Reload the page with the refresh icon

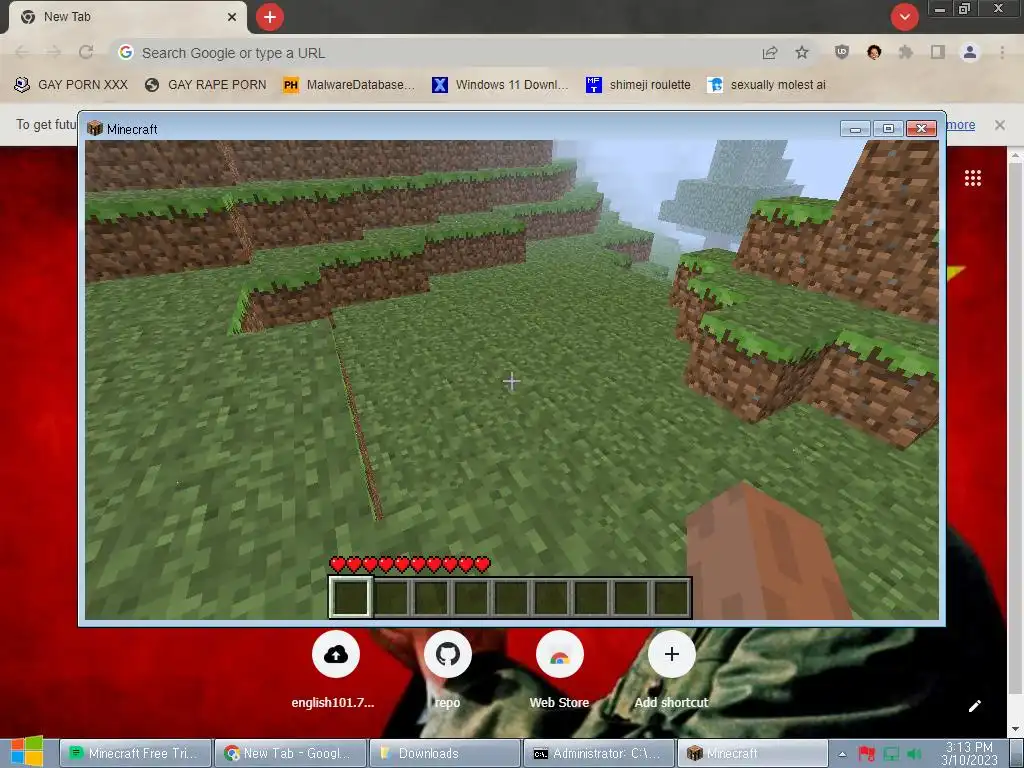(x=86, y=52)
